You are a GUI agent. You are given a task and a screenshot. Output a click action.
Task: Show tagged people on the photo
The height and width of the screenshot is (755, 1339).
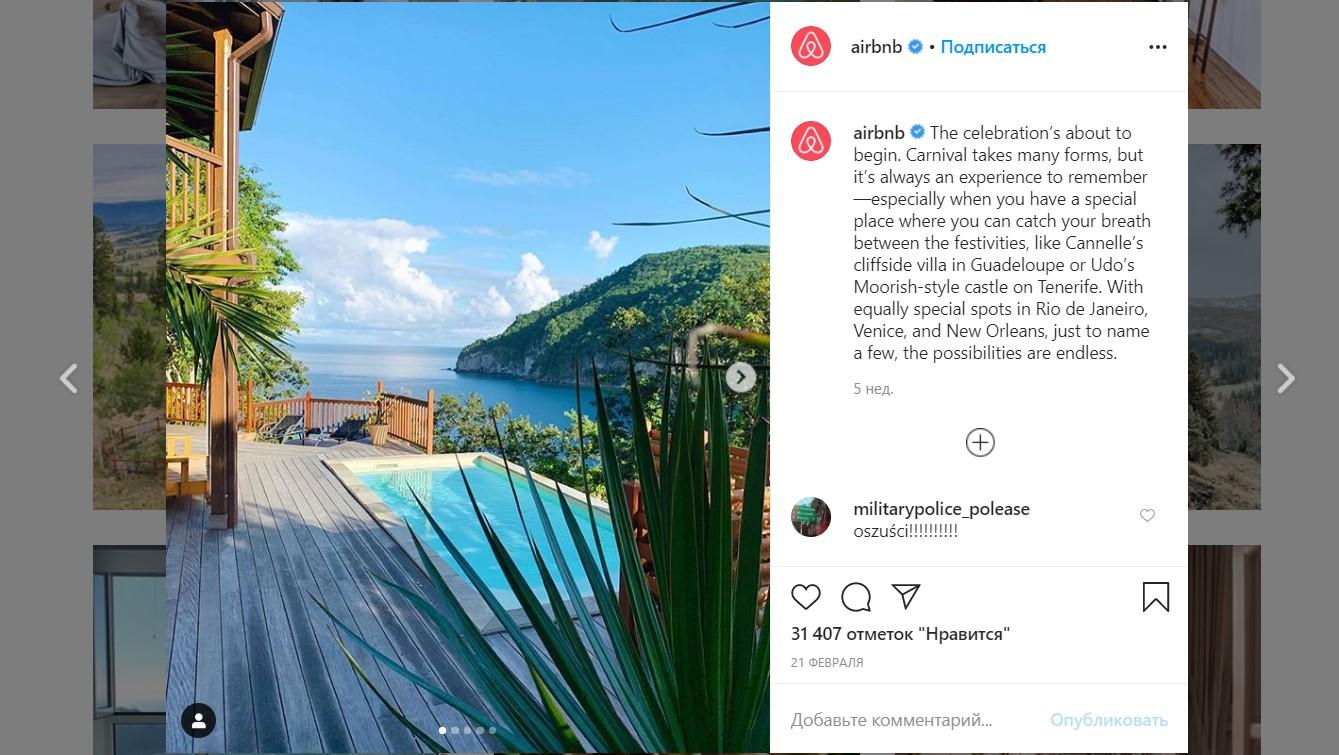tap(198, 720)
